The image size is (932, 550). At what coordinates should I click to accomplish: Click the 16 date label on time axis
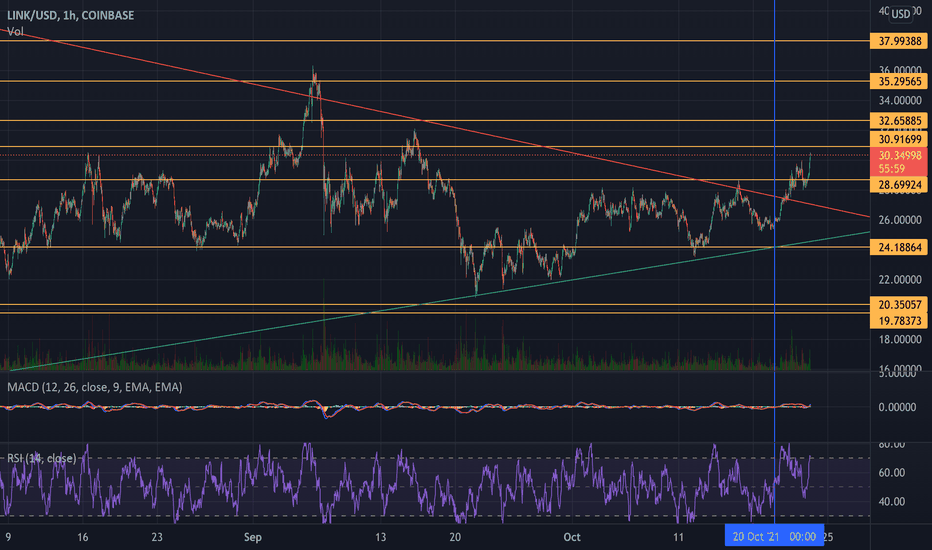click(x=83, y=537)
